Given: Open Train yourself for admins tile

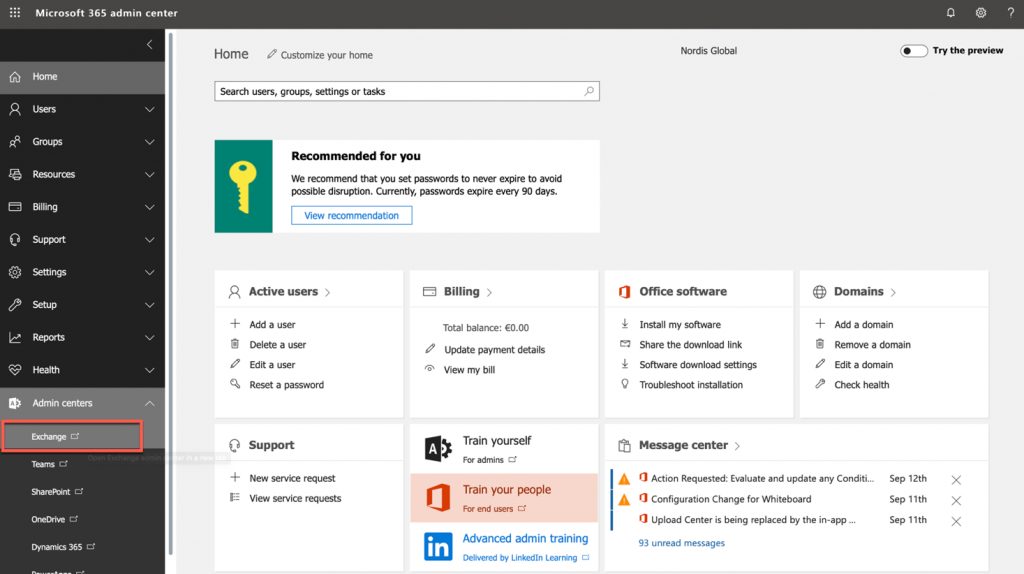Looking at the screenshot, I should tap(504, 449).
